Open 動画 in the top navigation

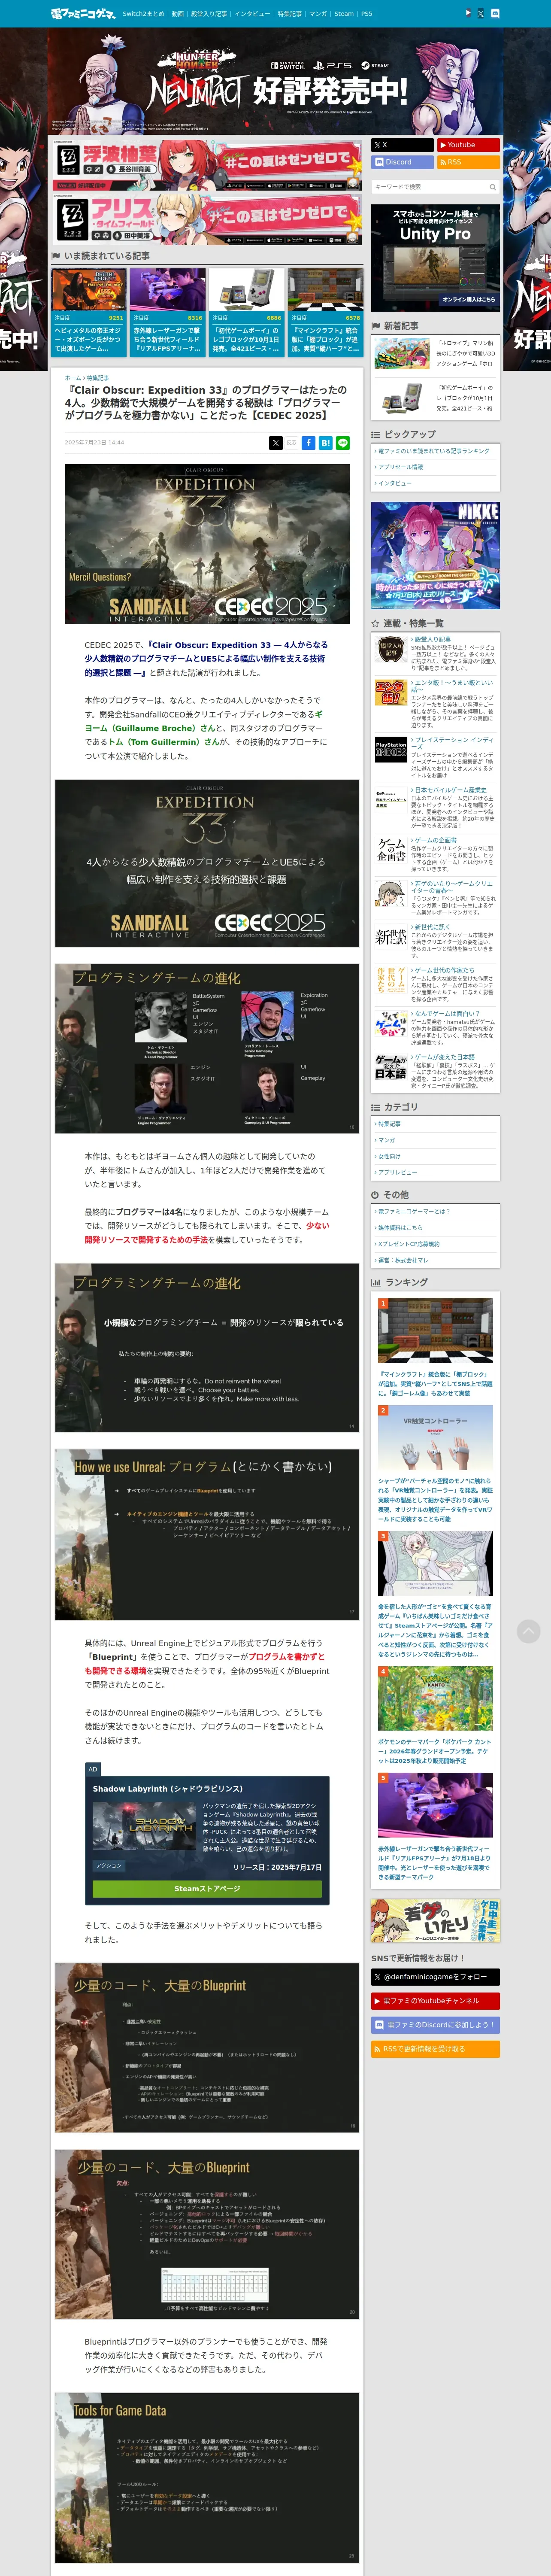coord(178,14)
